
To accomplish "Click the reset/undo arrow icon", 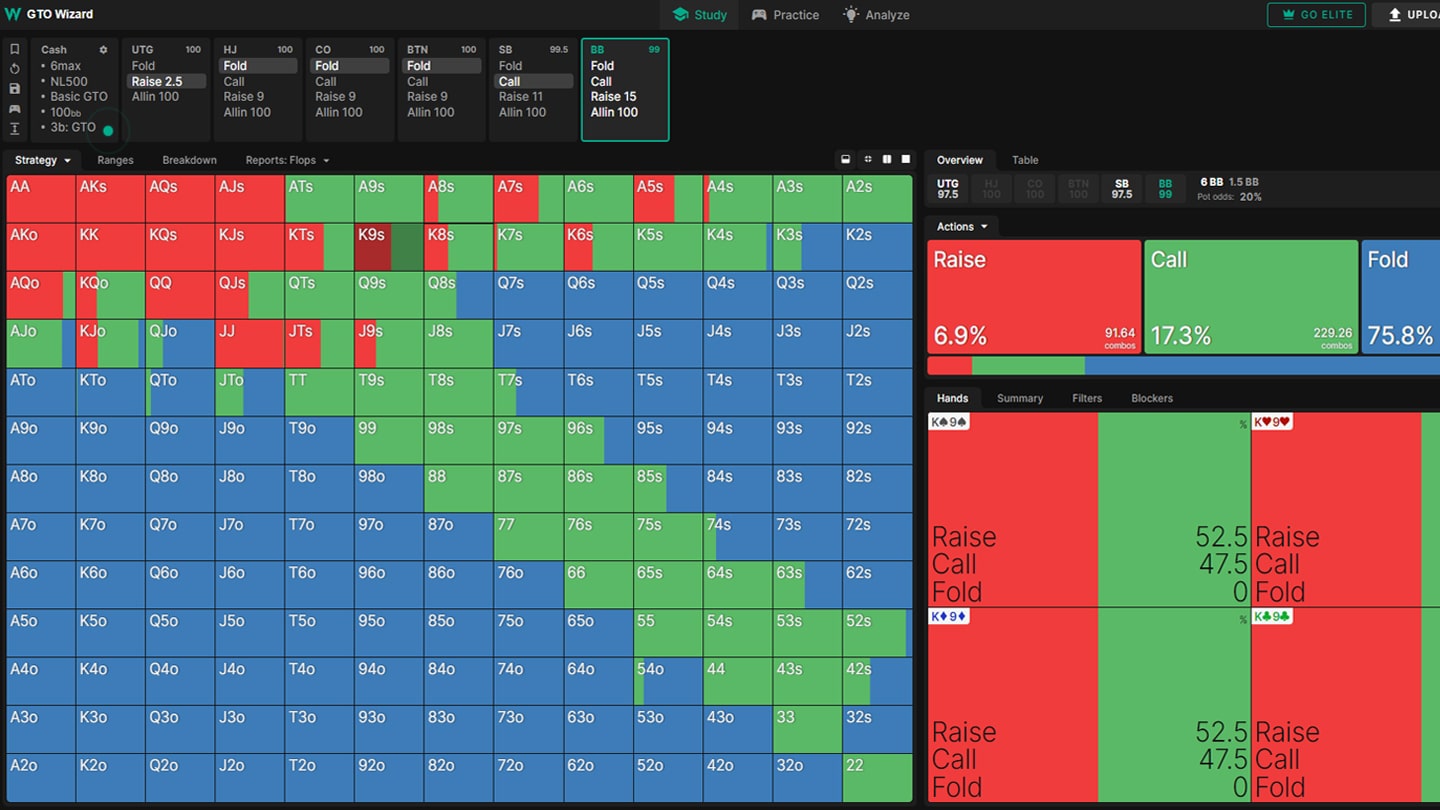I will [x=14, y=69].
